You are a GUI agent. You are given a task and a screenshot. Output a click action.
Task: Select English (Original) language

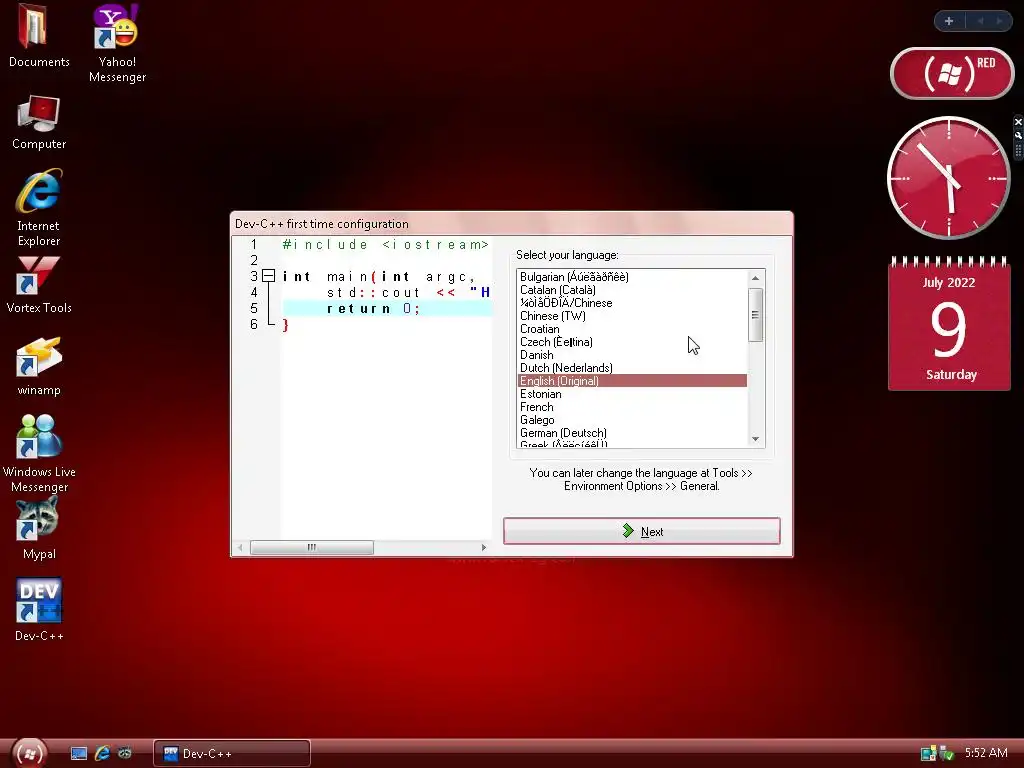point(632,381)
